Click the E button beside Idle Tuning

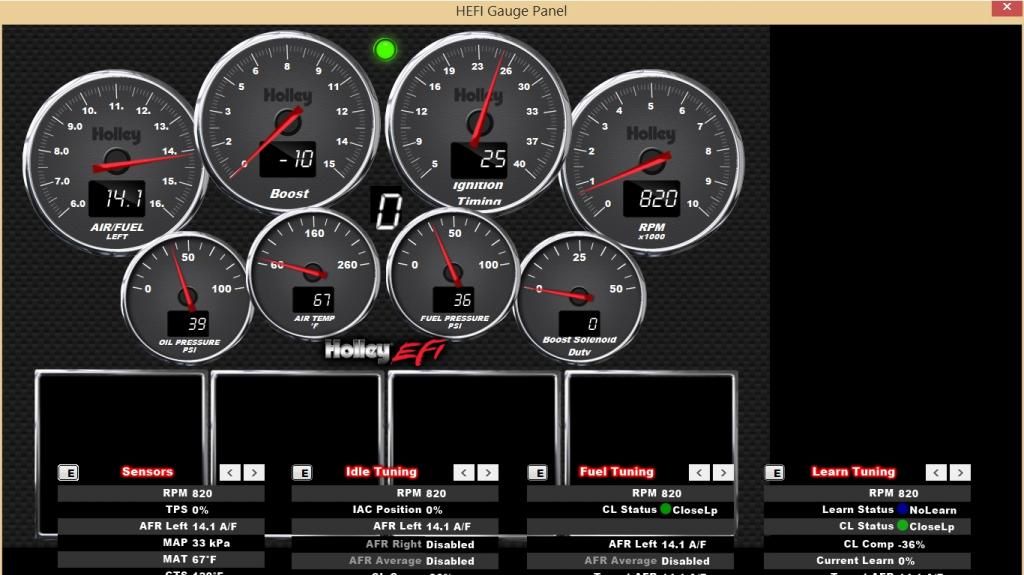click(x=302, y=472)
